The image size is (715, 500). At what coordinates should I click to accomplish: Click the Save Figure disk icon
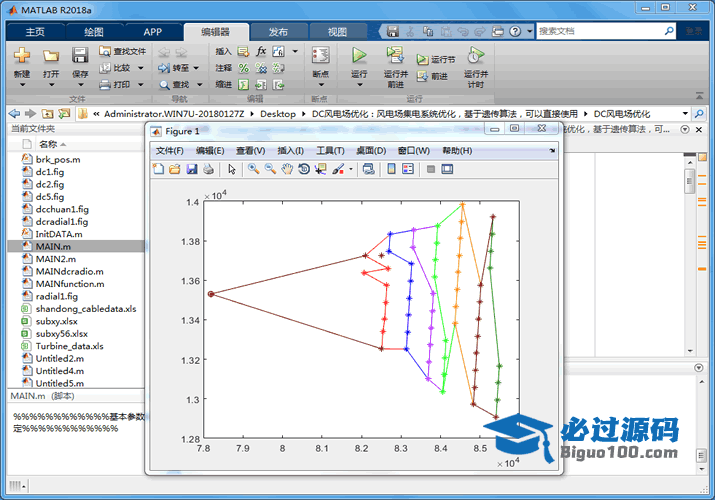(x=192, y=169)
